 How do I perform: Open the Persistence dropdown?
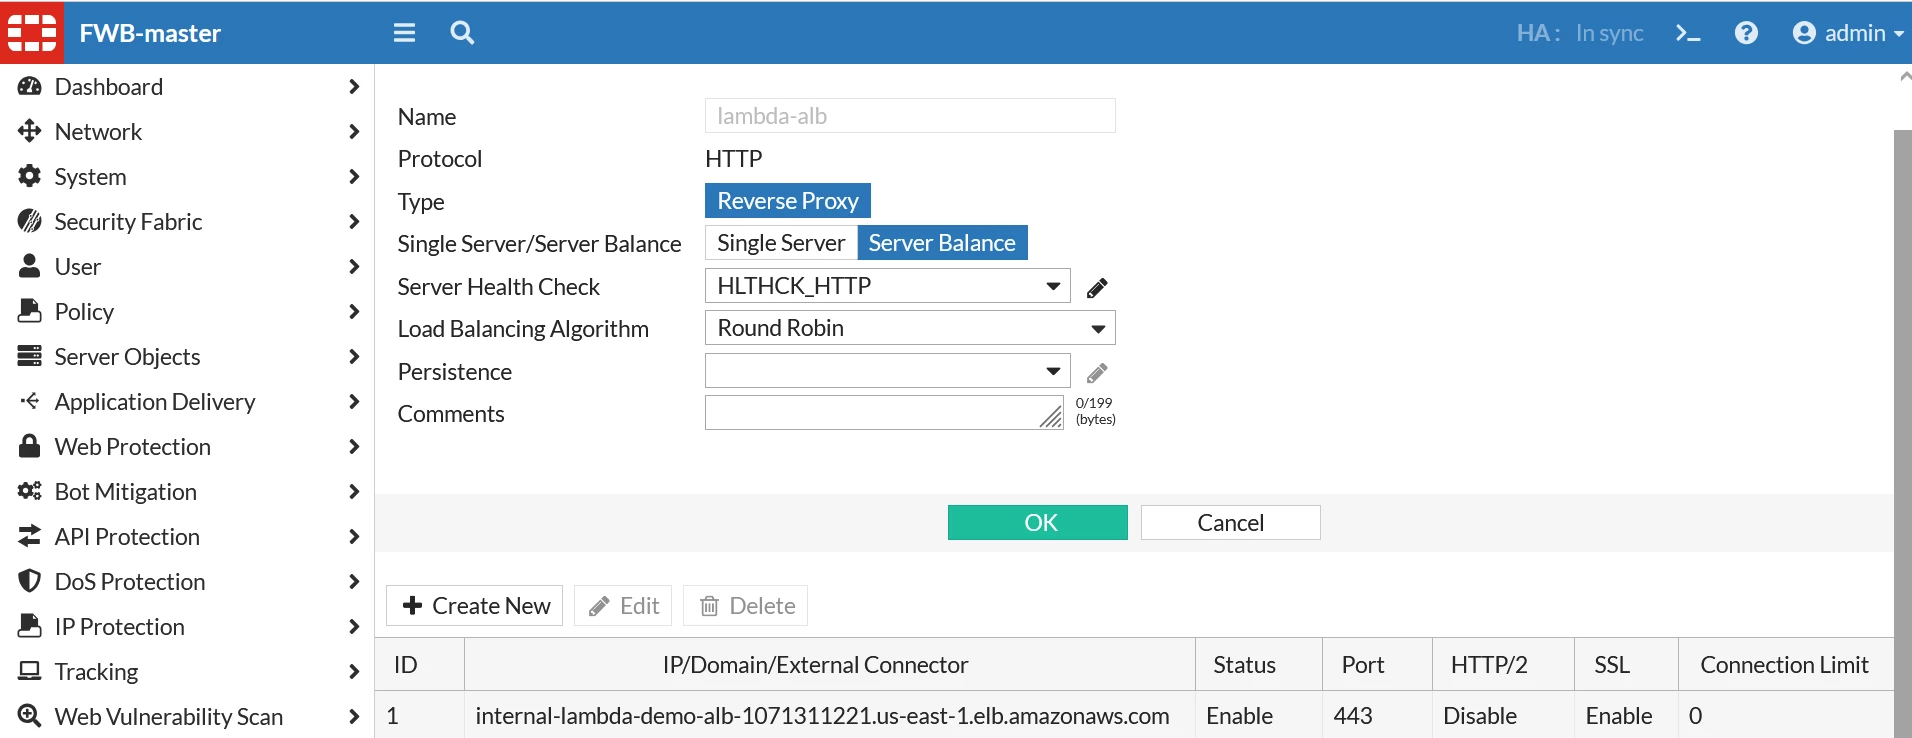(888, 371)
